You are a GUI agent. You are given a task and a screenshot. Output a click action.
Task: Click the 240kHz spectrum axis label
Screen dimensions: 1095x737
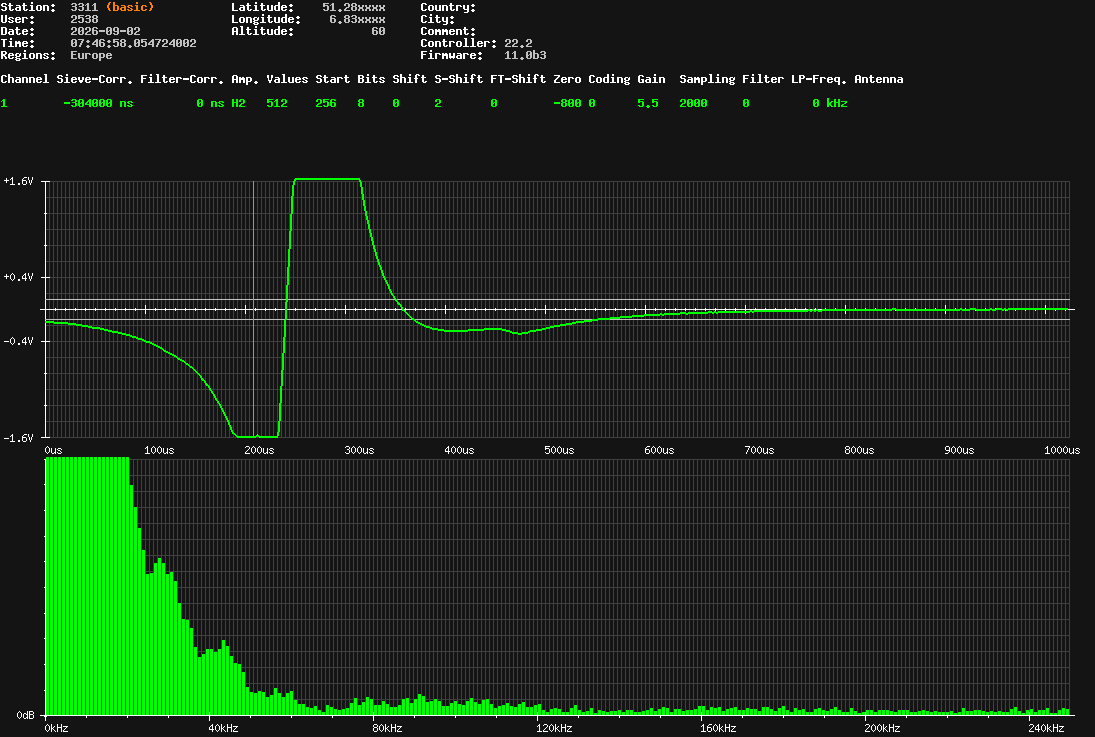pyautogui.click(x=1046, y=728)
